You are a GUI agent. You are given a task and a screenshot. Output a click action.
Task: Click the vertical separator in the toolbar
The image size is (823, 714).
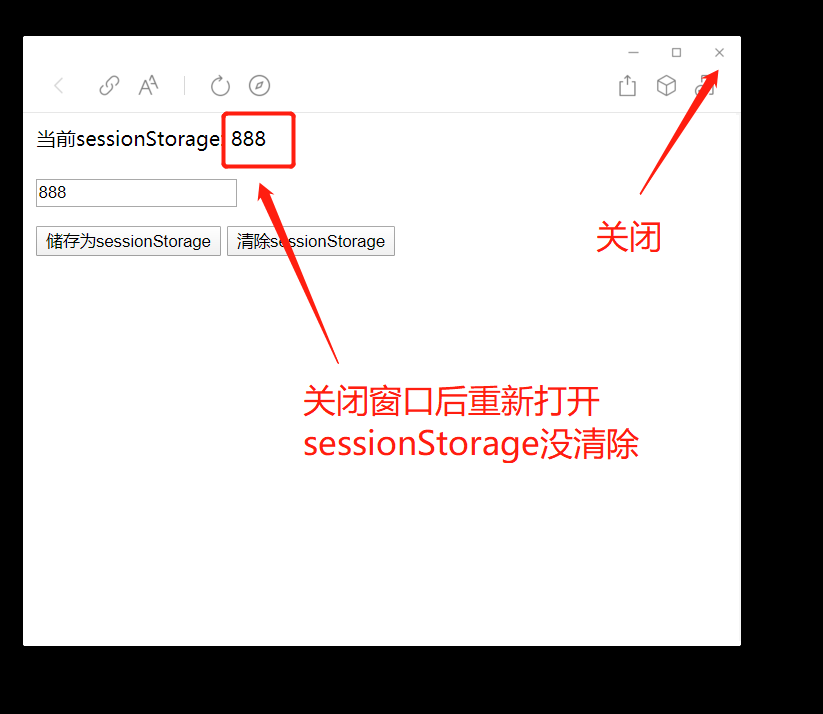point(184,86)
